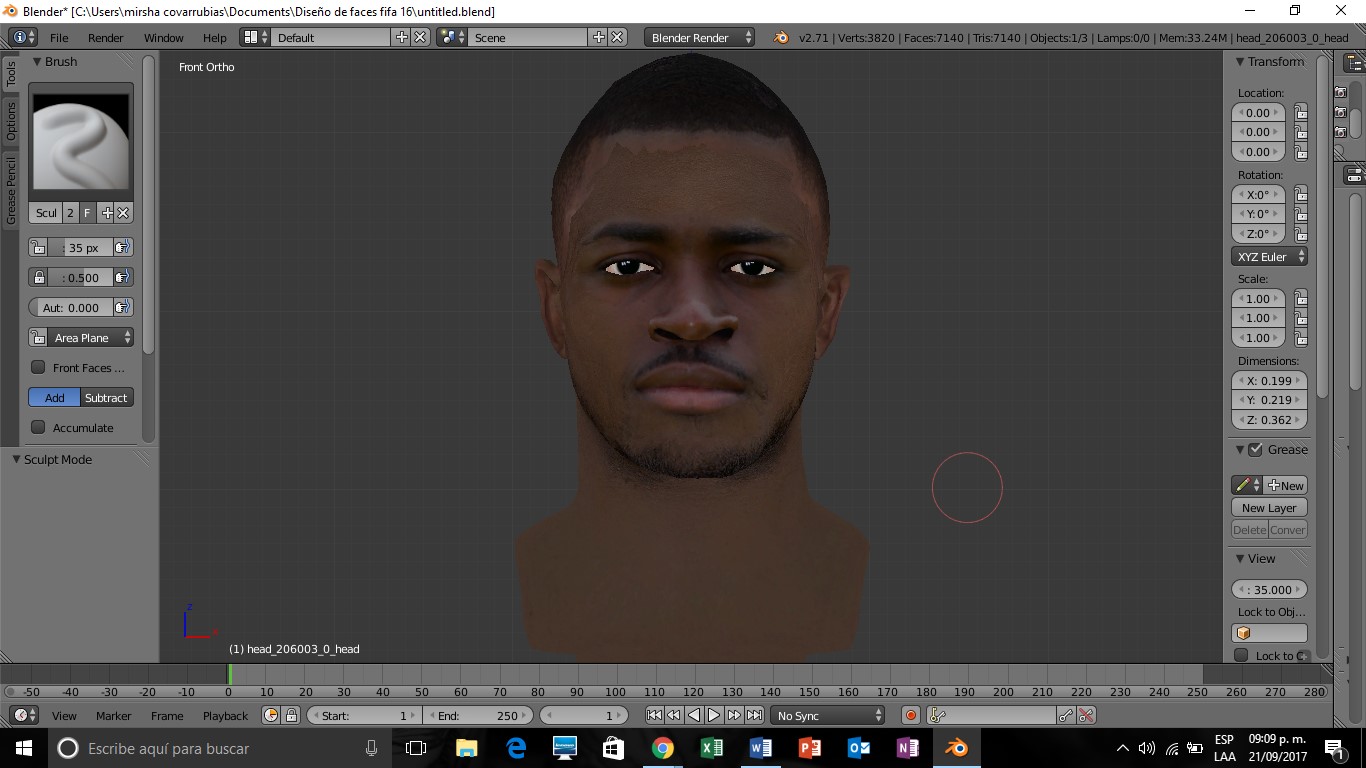Open the File menu
Viewport: 1366px width, 768px height.
(59, 37)
